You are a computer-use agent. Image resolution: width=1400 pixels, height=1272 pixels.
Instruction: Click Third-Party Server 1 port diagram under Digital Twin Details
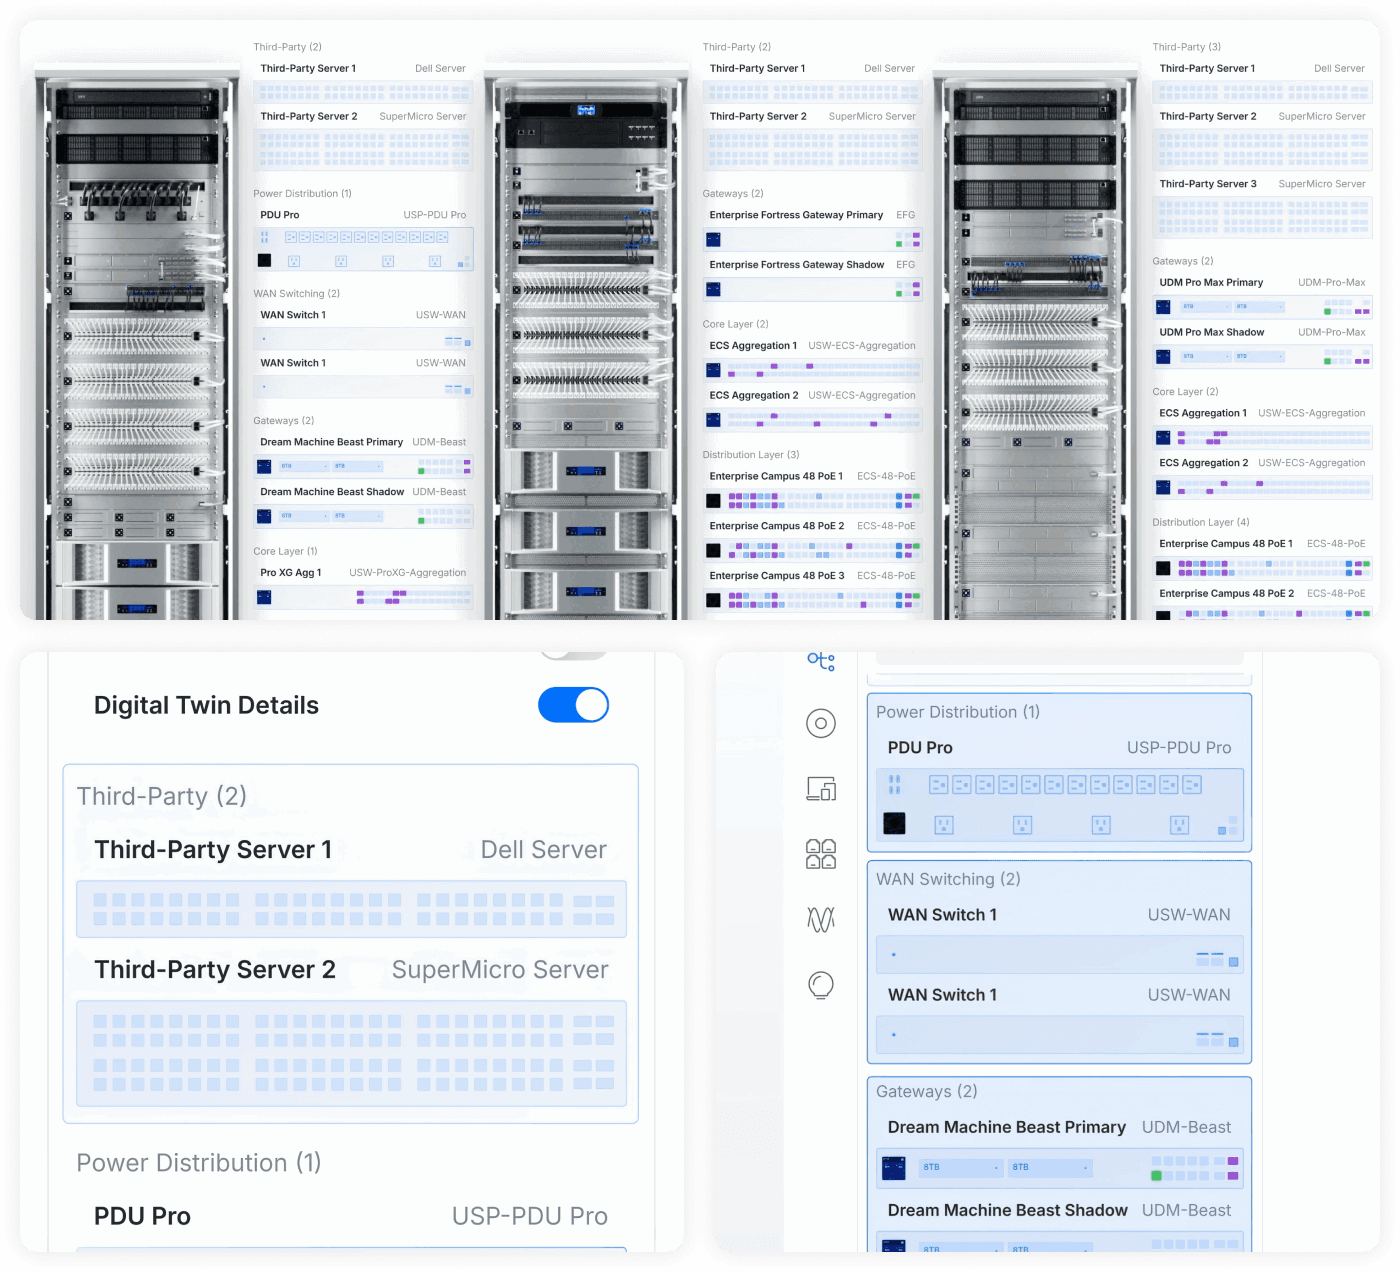pos(351,909)
